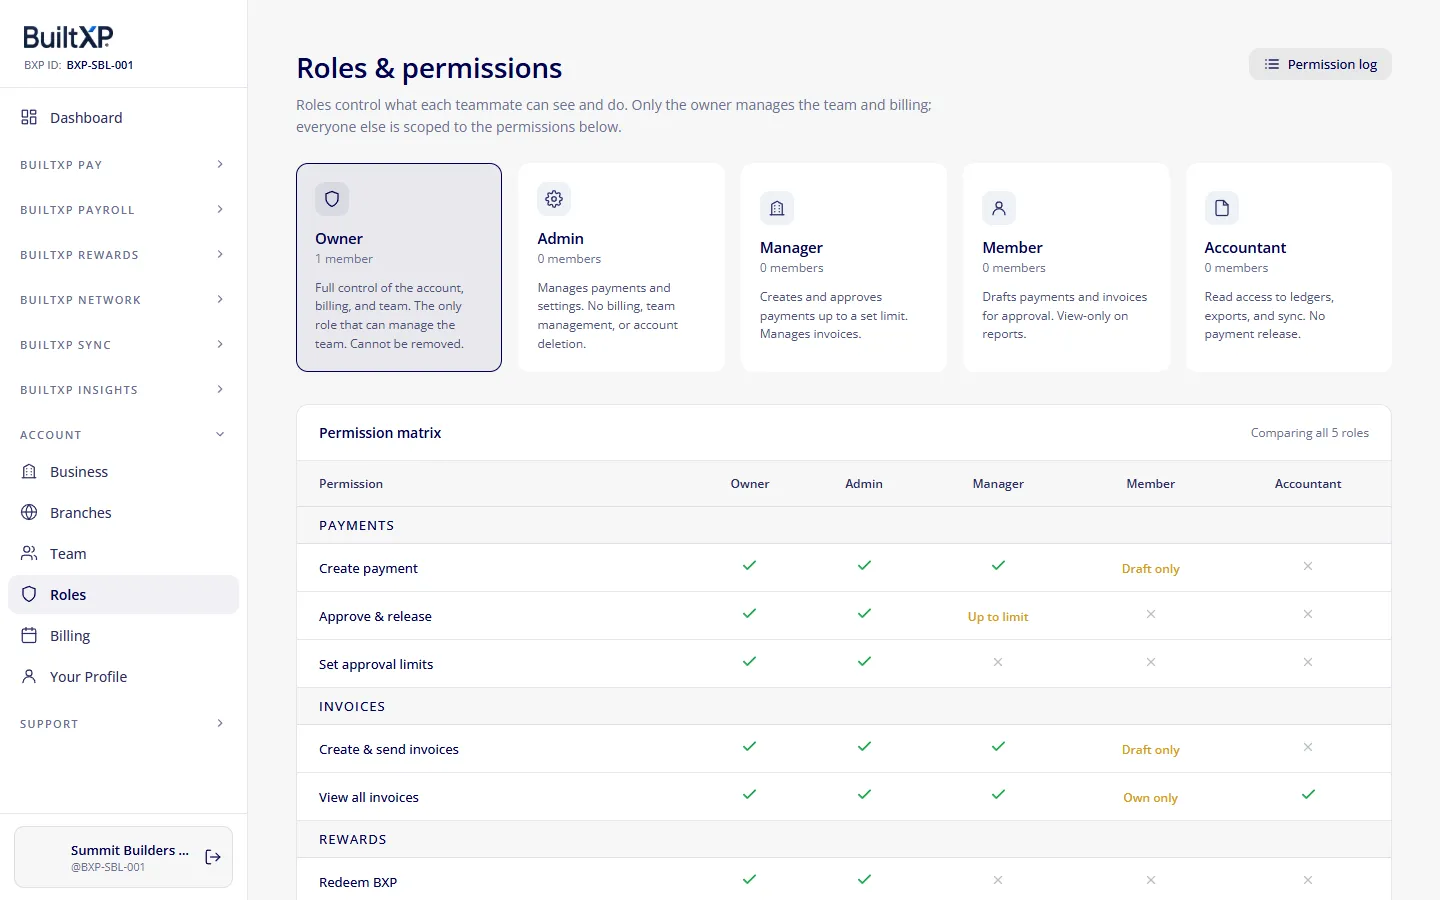Expand the BuiltXP Insights section
The width and height of the screenshot is (1440, 900).
point(123,389)
